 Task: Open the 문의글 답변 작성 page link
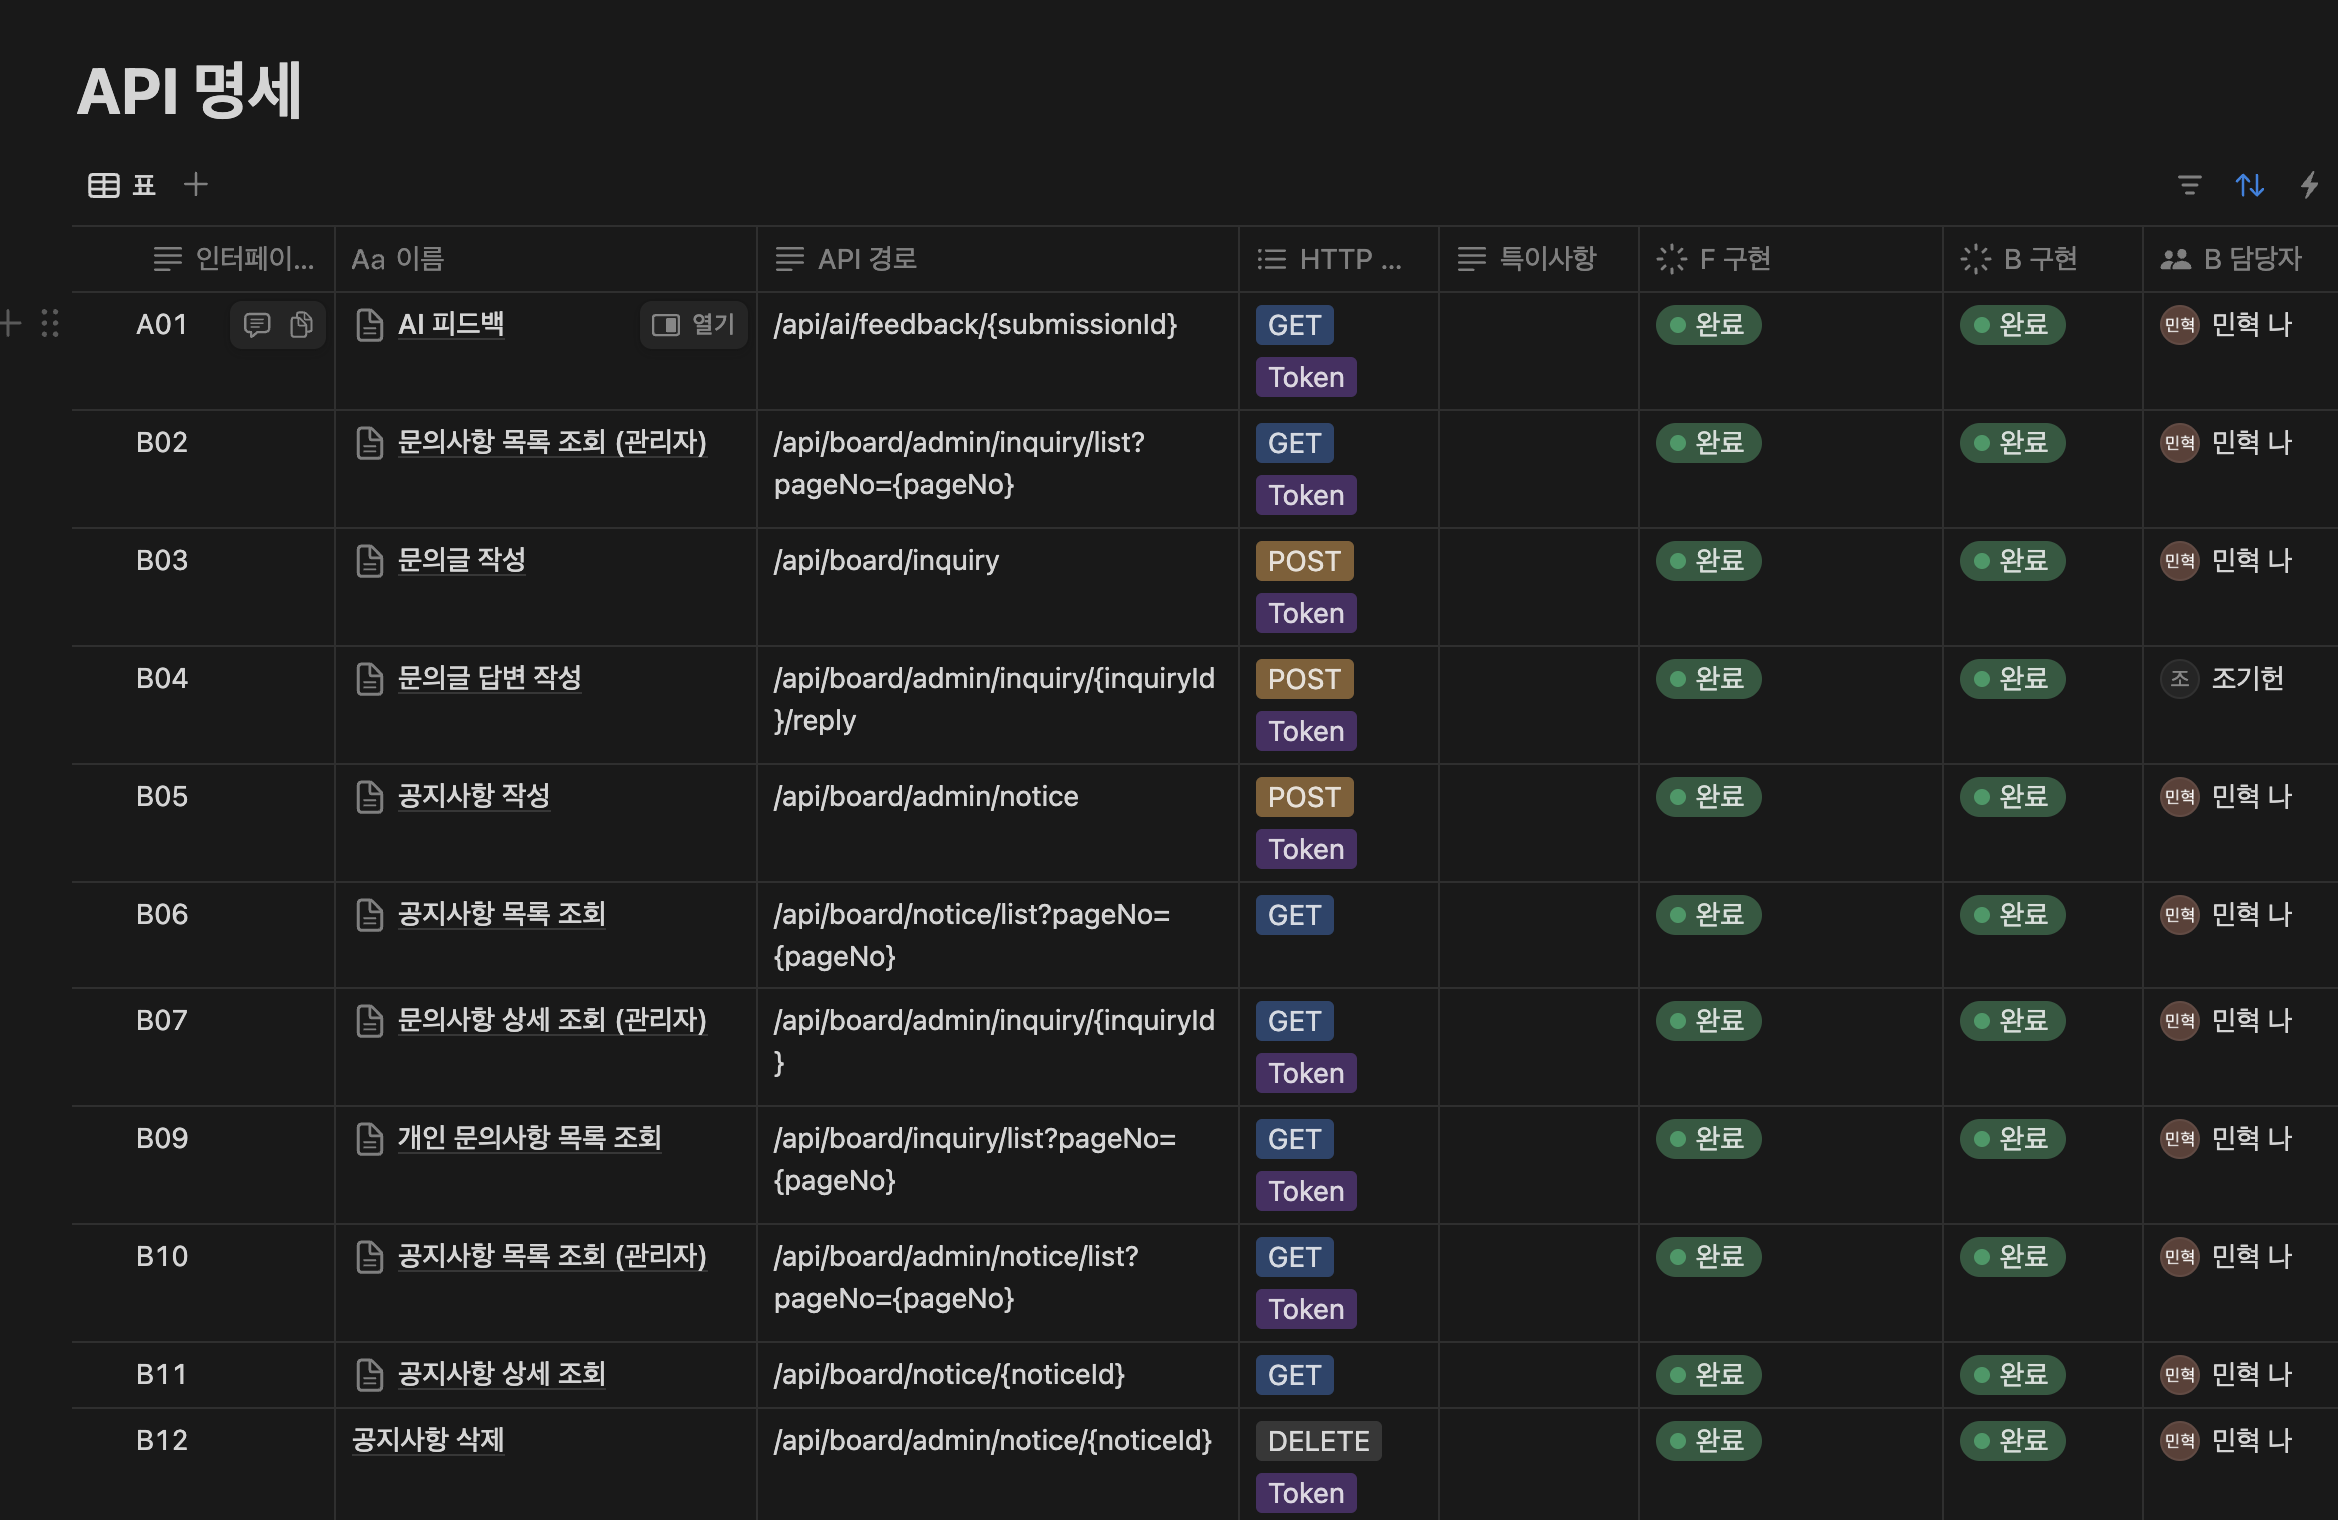coord(489,678)
